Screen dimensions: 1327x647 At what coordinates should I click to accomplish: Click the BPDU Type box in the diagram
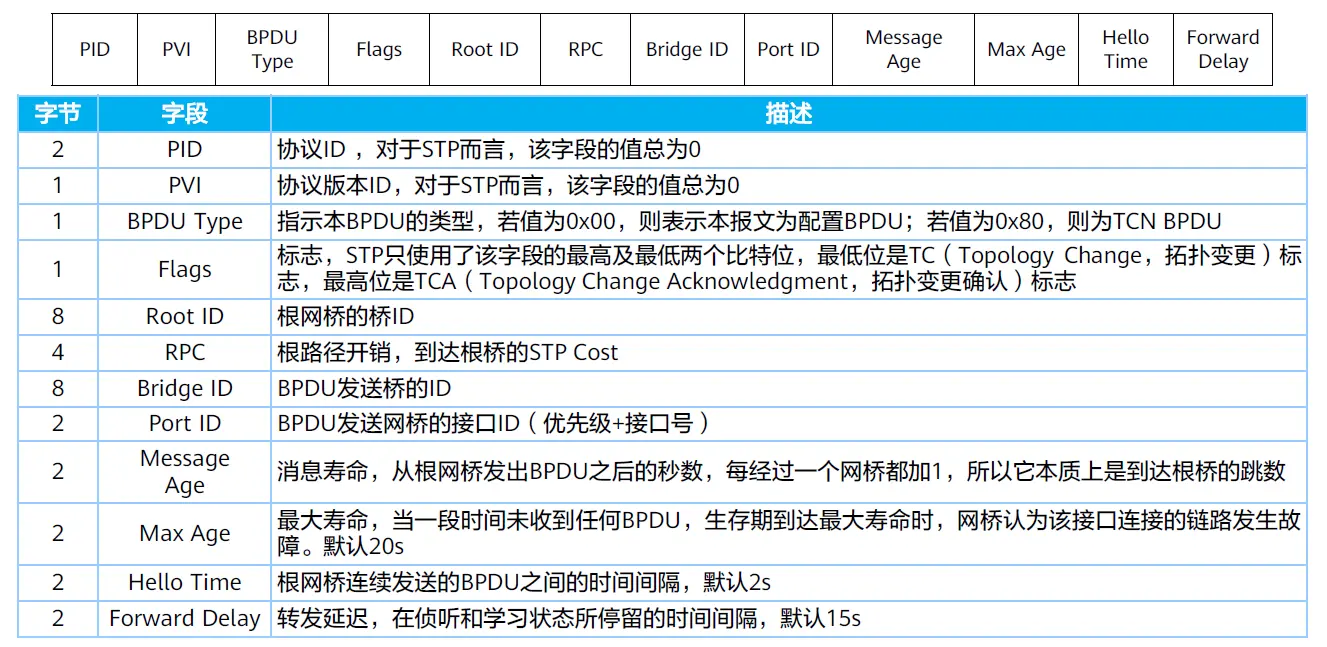click(x=272, y=49)
